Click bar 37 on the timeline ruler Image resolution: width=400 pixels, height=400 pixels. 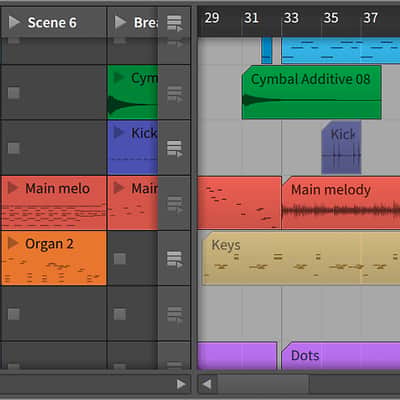pyautogui.click(x=370, y=18)
